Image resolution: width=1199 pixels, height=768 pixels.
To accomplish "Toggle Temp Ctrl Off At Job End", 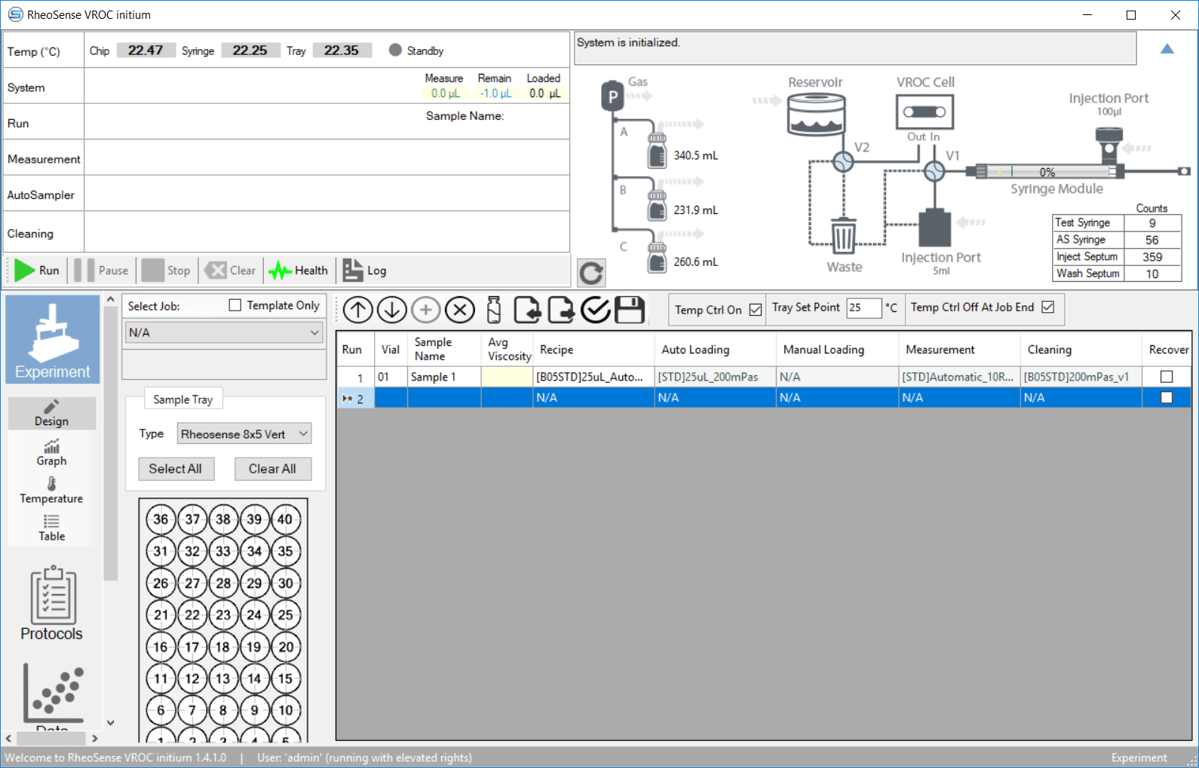I will tap(1048, 307).
